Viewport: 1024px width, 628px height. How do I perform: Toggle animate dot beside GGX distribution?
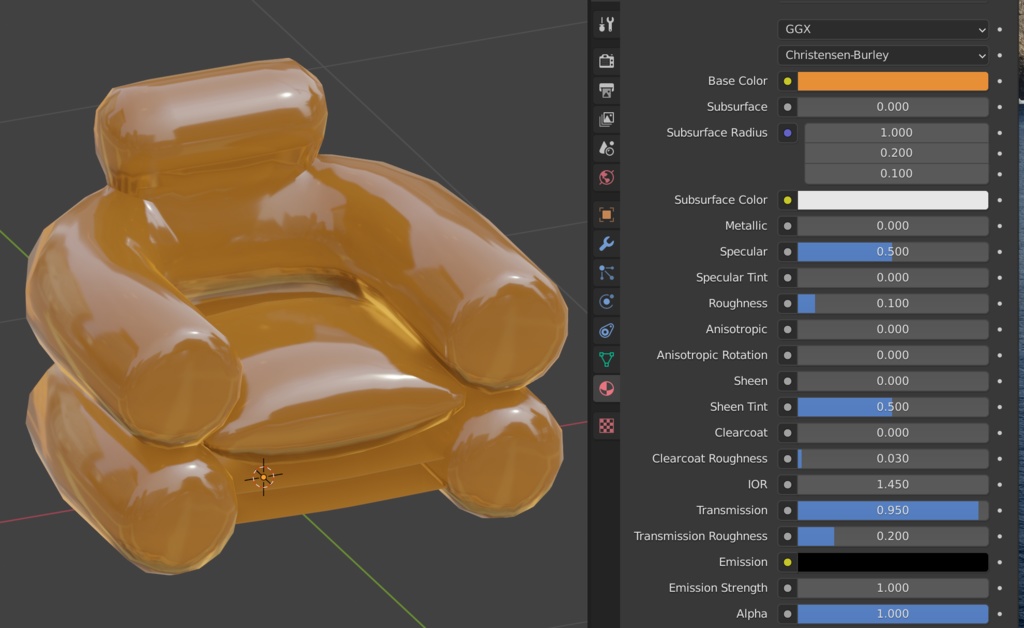1000,29
